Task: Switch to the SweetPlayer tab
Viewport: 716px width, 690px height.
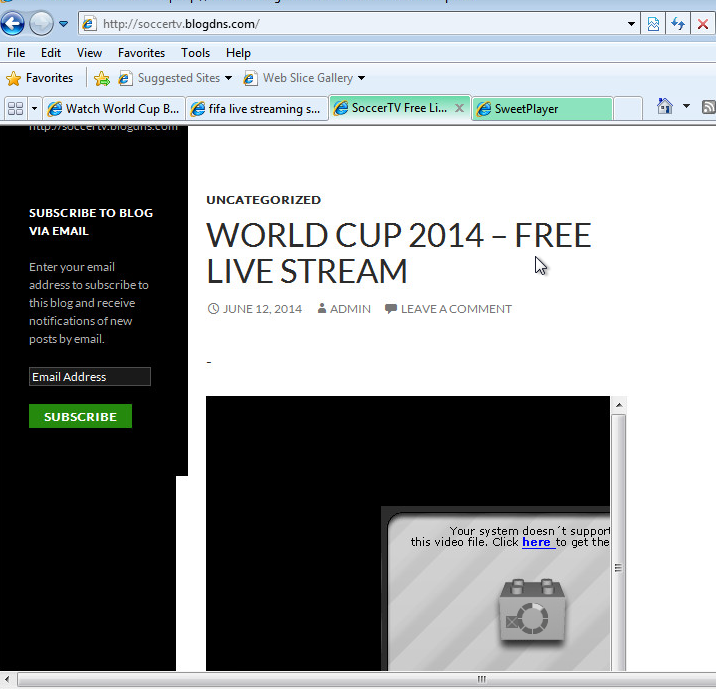Action: point(541,109)
